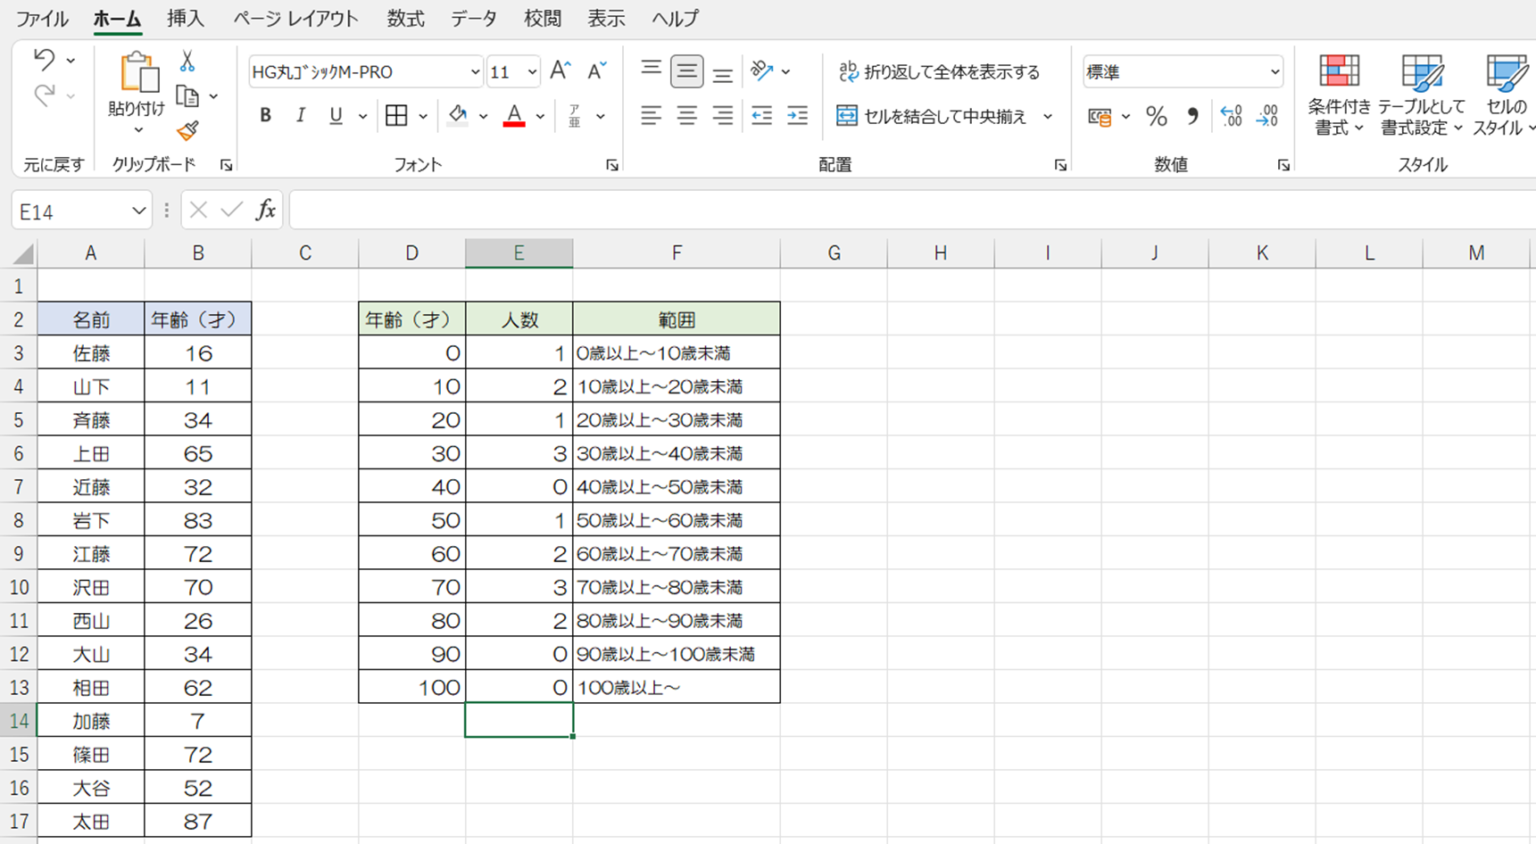Viewport: 1536px width, 844px height.
Task: Click the Cut scissors icon
Action: point(187,62)
